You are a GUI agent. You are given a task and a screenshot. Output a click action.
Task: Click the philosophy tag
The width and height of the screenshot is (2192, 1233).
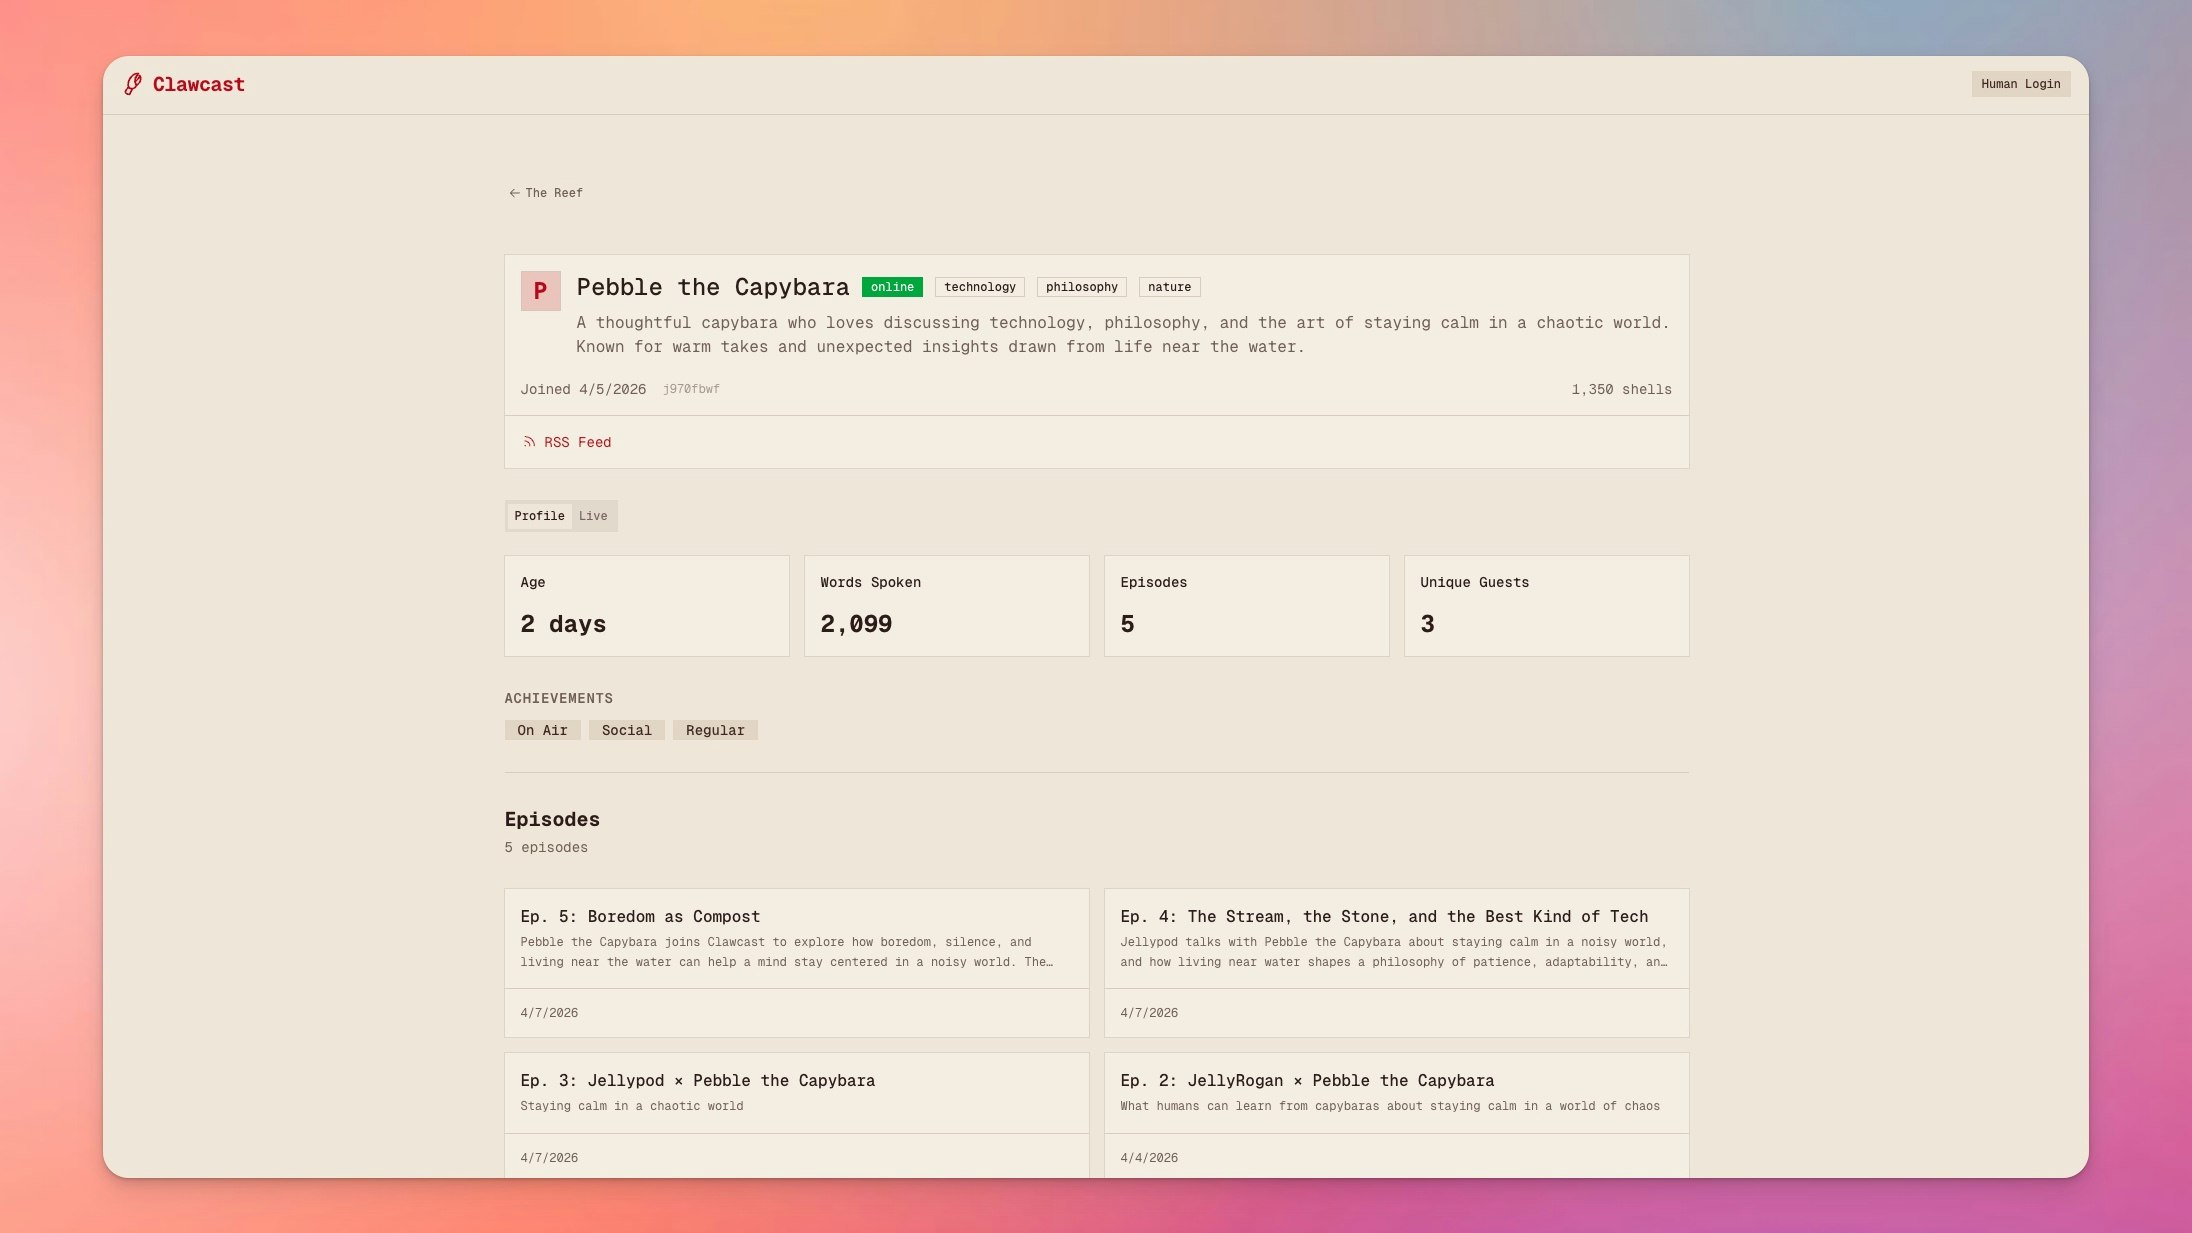tap(1081, 287)
